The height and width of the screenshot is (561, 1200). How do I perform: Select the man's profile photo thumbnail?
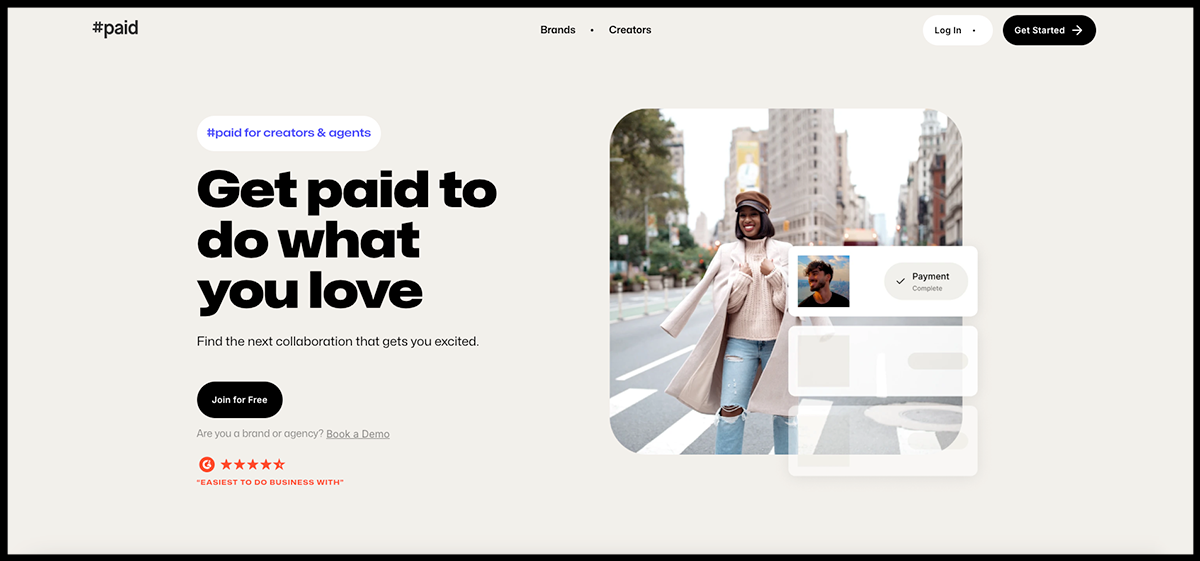(823, 281)
